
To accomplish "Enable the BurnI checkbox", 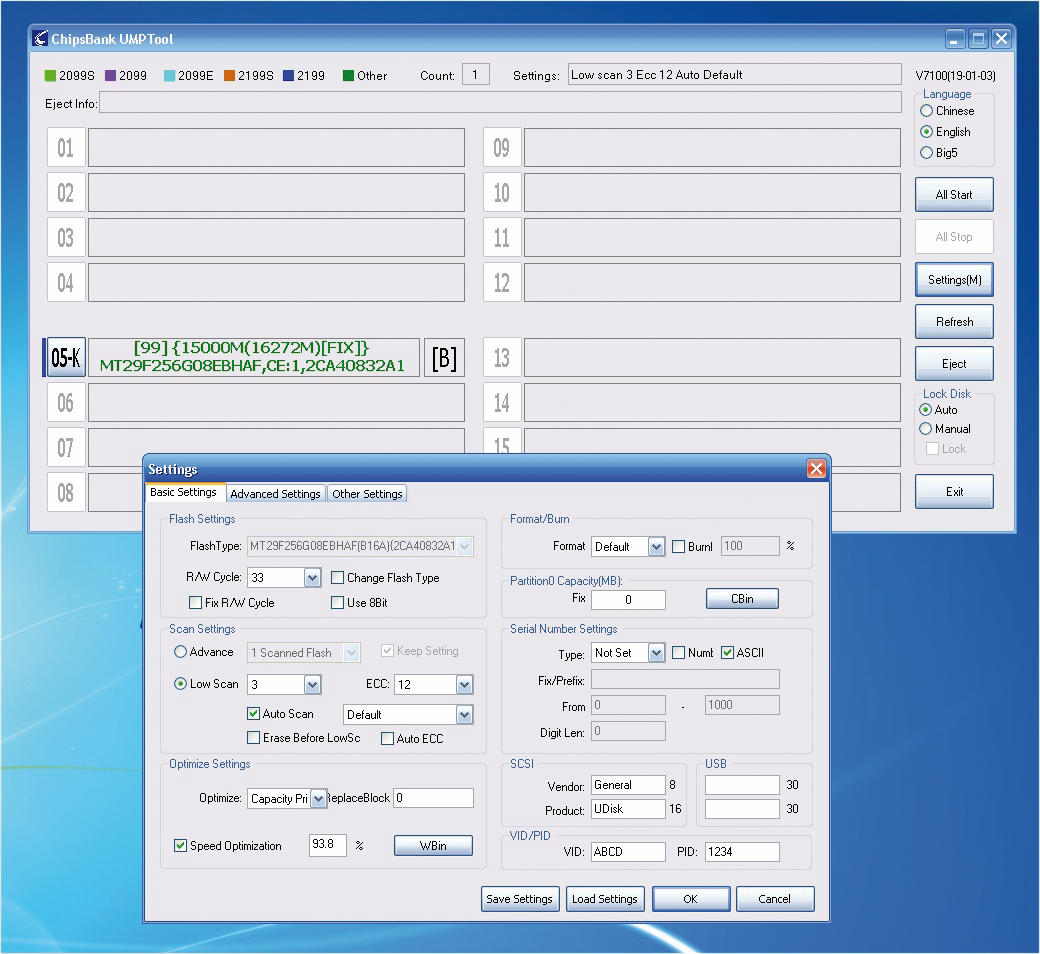I will 679,547.
